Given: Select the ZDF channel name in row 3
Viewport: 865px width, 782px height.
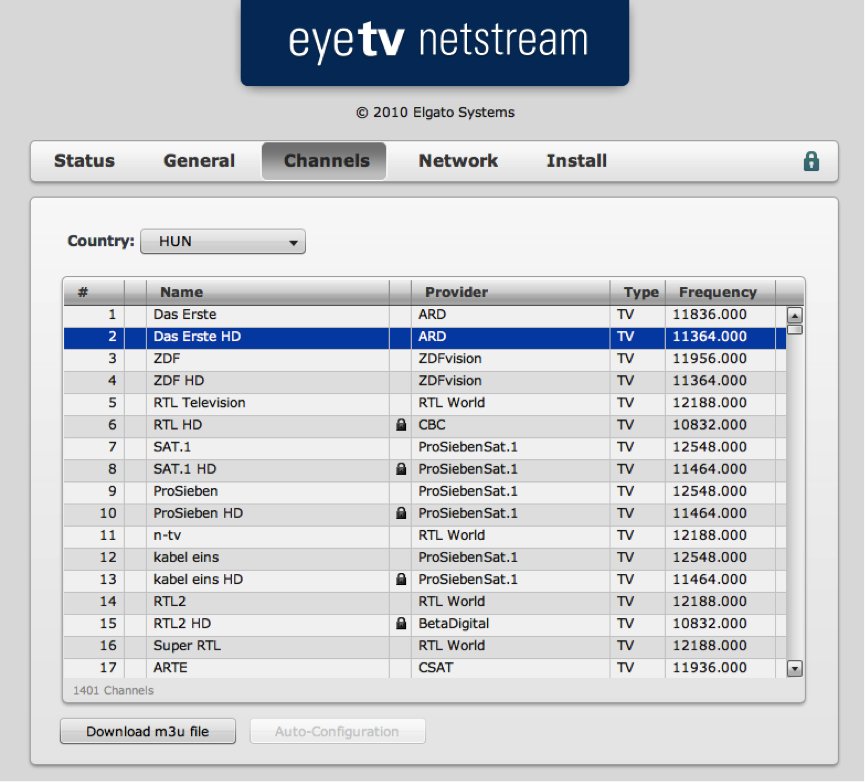Looking at the screenshot, I should coord(167,358).
